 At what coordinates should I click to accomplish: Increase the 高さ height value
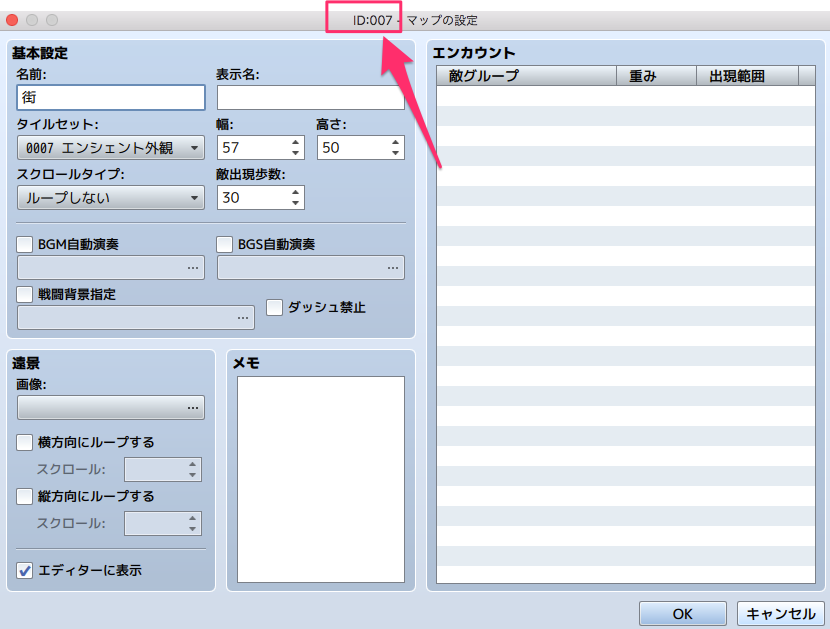[x=395, y=142]
